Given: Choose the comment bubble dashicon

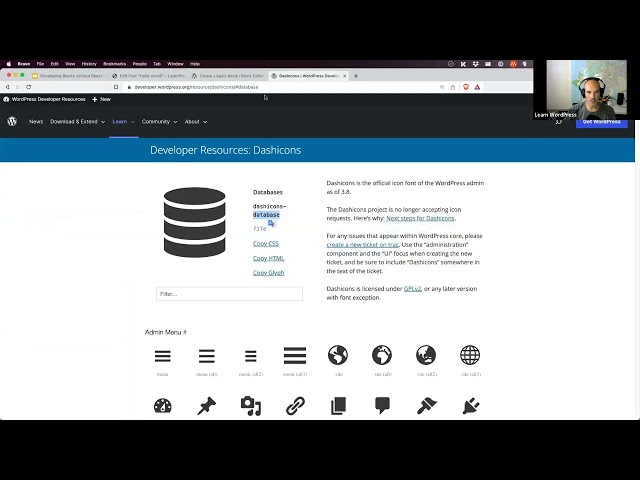Looking at the screenshot, I should point(382,406).
